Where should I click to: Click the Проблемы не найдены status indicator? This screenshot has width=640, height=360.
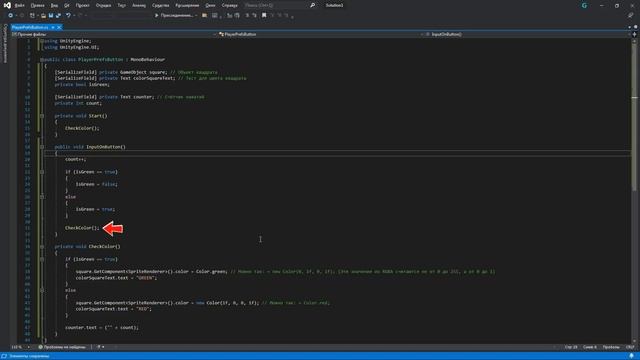(x=62, y=347)
